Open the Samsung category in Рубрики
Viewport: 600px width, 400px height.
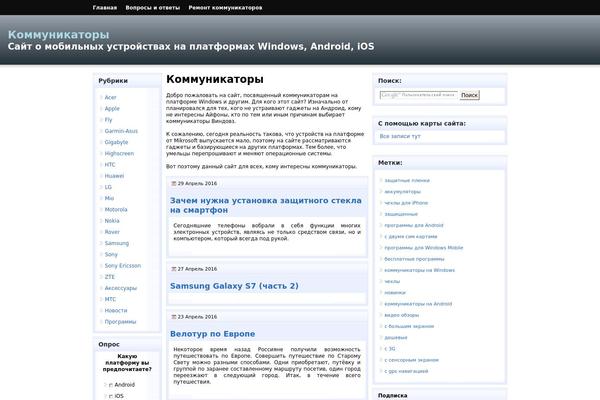[x=117, y=243]
